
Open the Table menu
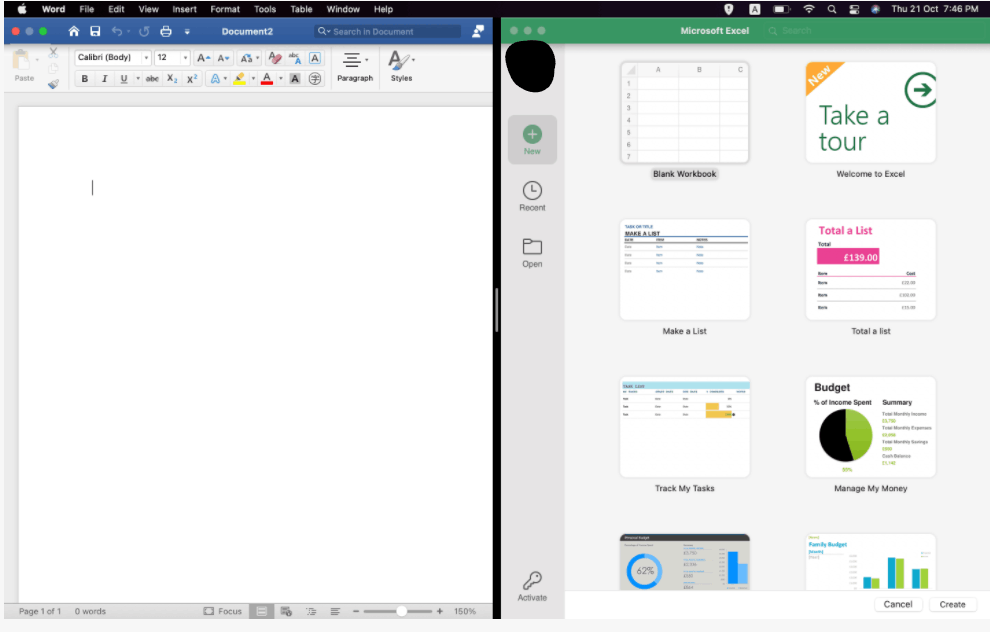[301, 9]
